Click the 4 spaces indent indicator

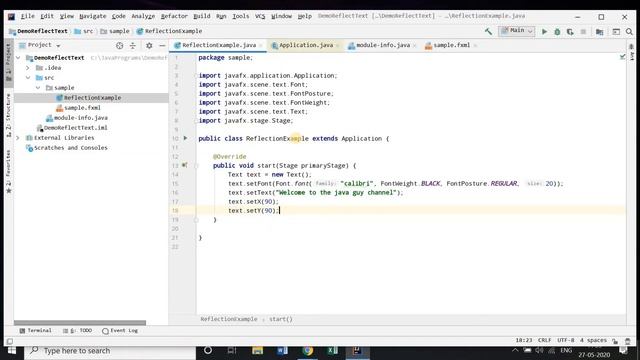coord(593,340)
